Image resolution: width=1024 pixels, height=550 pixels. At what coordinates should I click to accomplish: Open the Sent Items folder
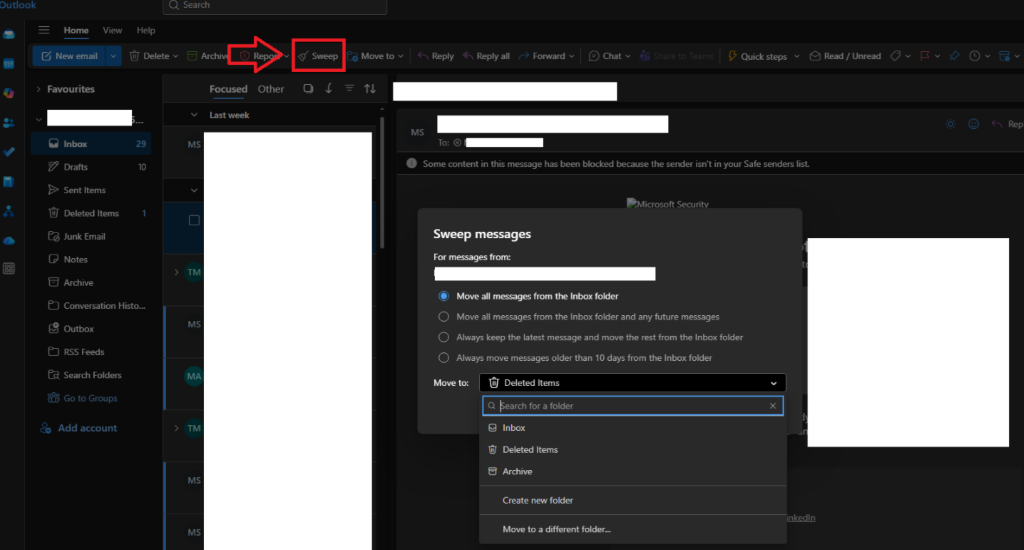tap(91, 190)
